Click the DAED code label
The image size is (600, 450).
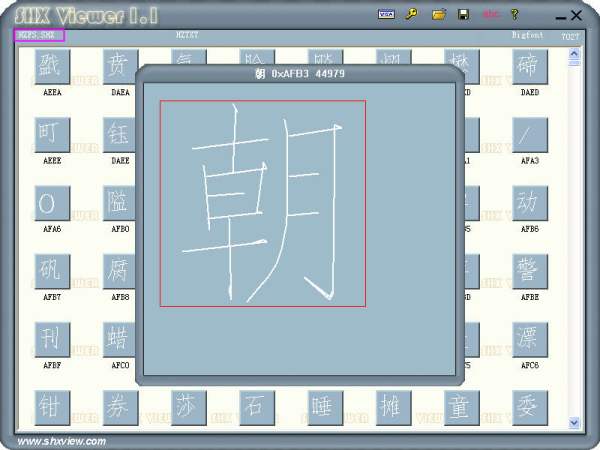tap(530, 92)
